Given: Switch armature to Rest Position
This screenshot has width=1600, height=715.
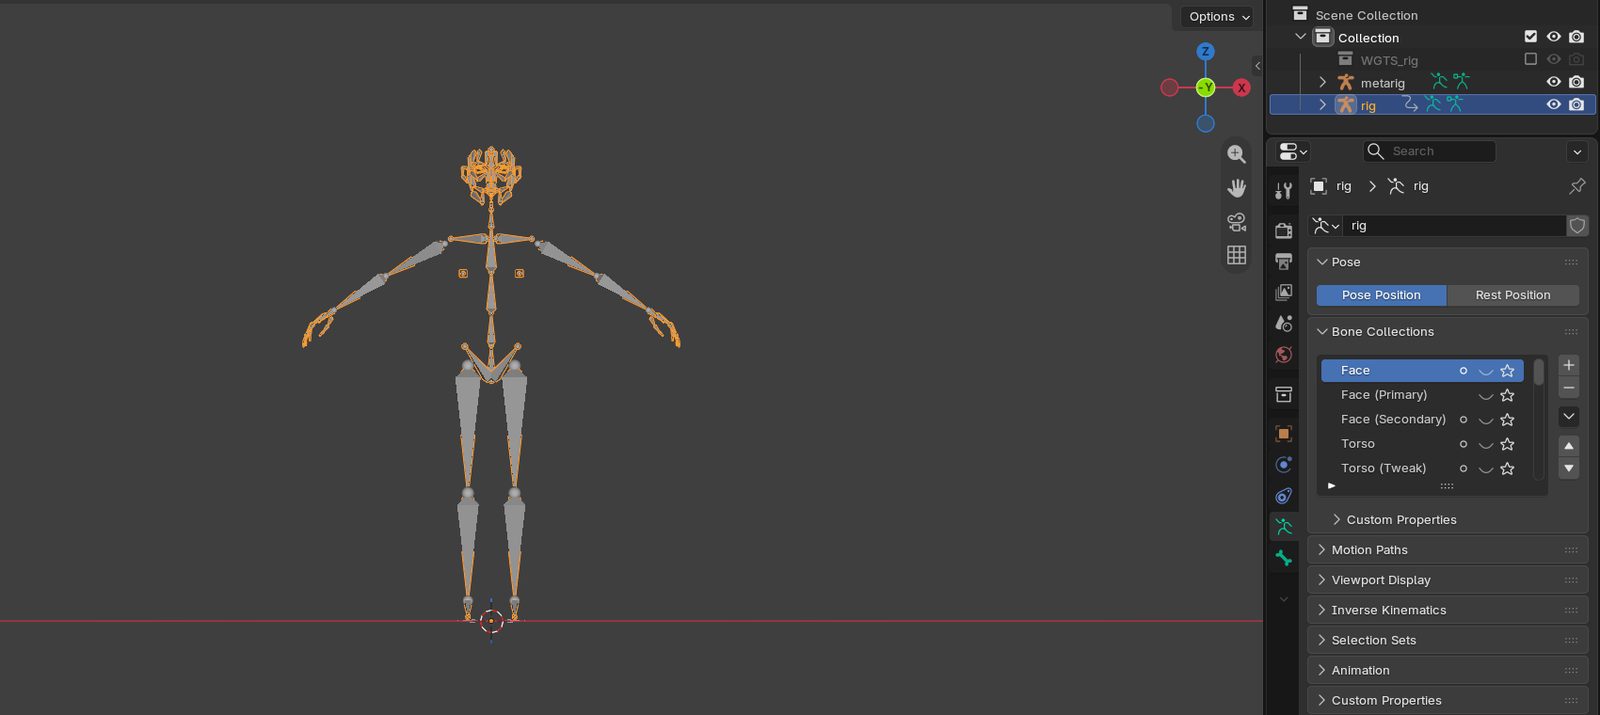Looking at the screenshot, I should [x=1513, y=295].
